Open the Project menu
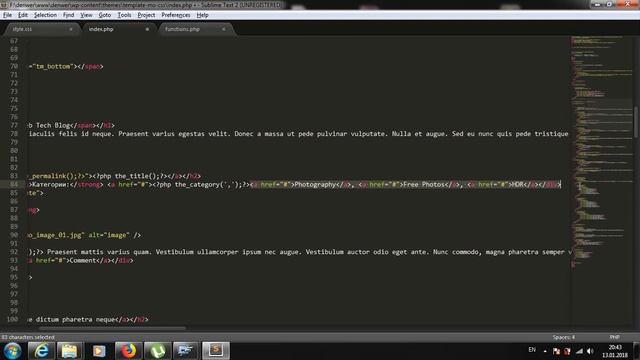 (x=146, y=15)
